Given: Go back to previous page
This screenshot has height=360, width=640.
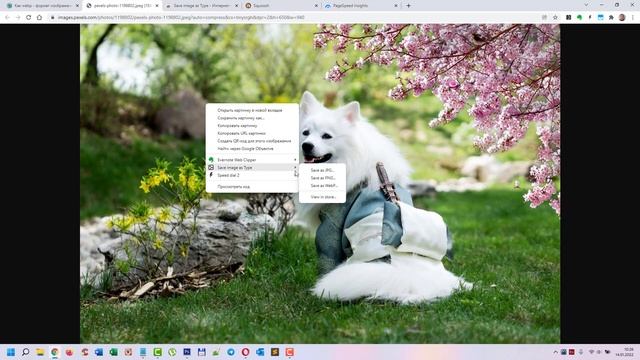Looking at the screenshot, I should pyautogui.click(x=7, y=18).
